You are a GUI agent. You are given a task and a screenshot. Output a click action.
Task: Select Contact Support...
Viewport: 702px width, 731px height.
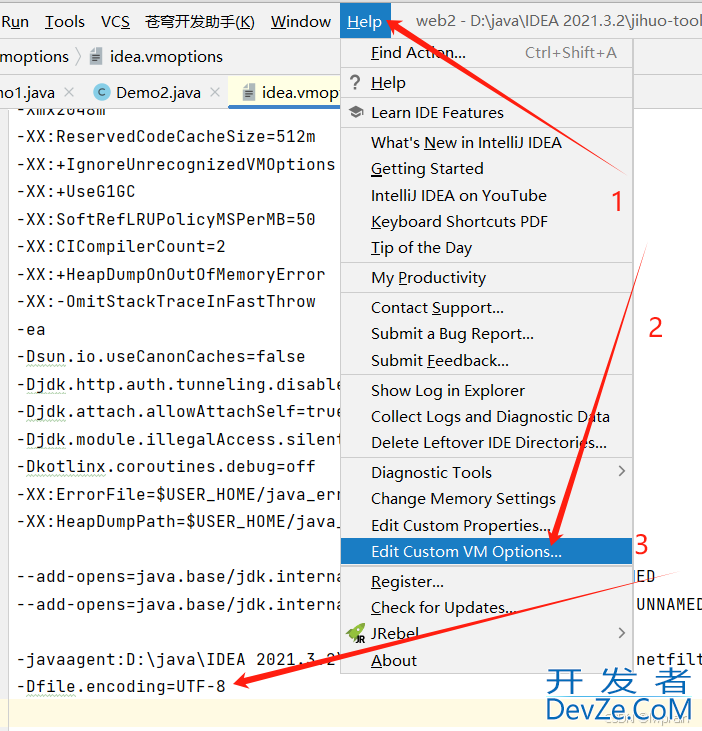[x=486, y=308]
